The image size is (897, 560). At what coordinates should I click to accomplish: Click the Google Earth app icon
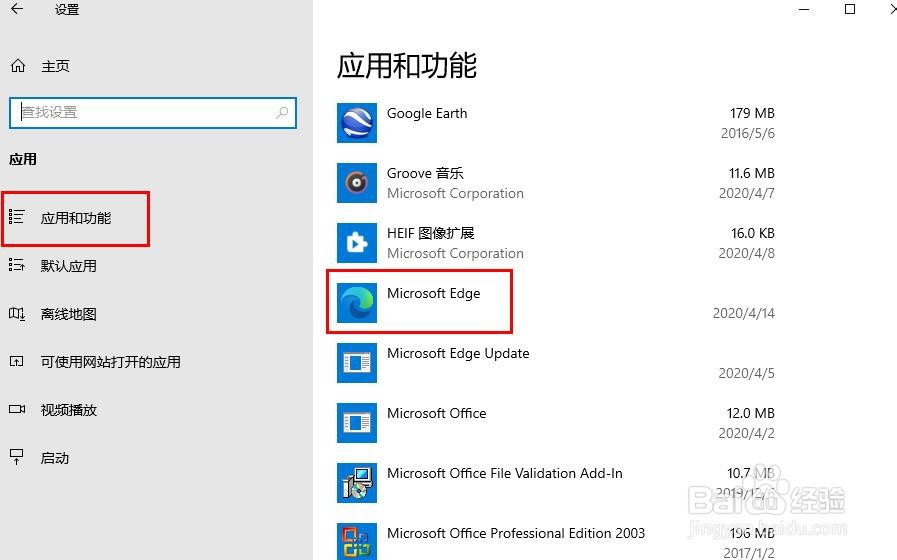(357, 122)
